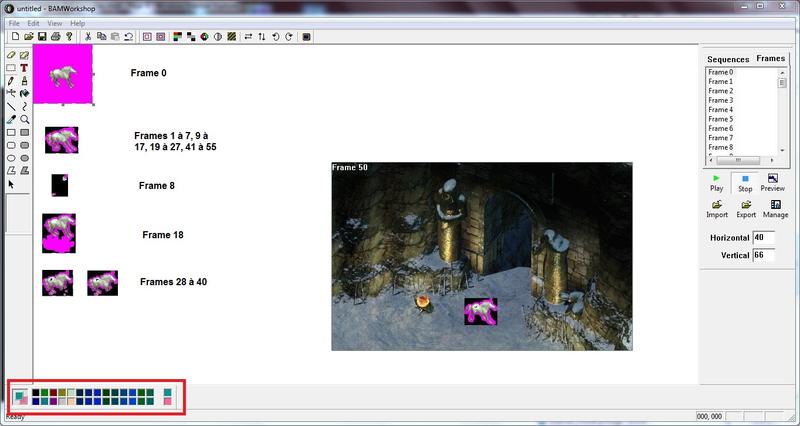Select the Text tool

pos(24,68)
